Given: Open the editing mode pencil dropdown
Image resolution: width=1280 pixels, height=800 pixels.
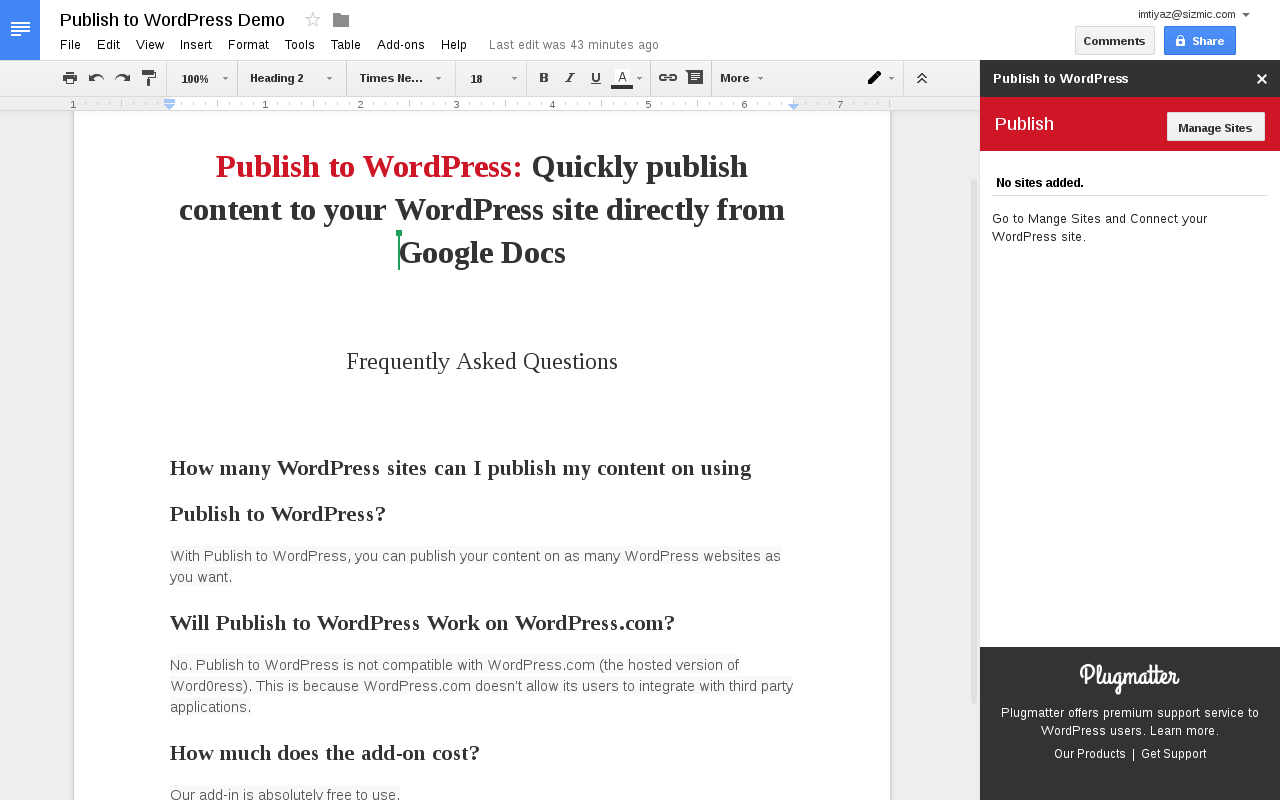Looking at the screenshot, I should [880, 78].
